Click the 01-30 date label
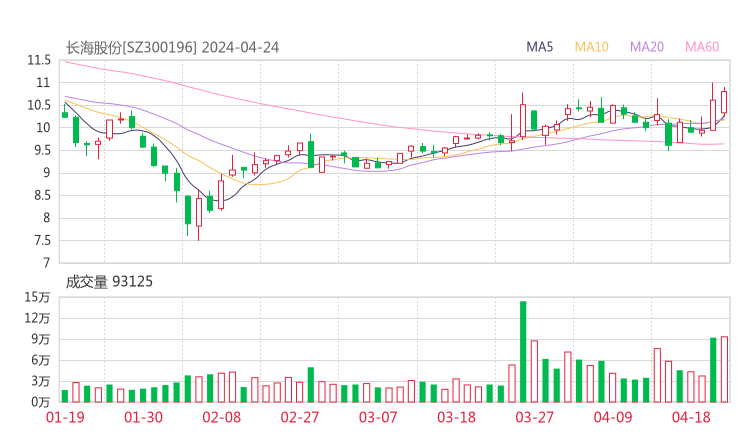740x440 pixels. click(x=143, y=417)
